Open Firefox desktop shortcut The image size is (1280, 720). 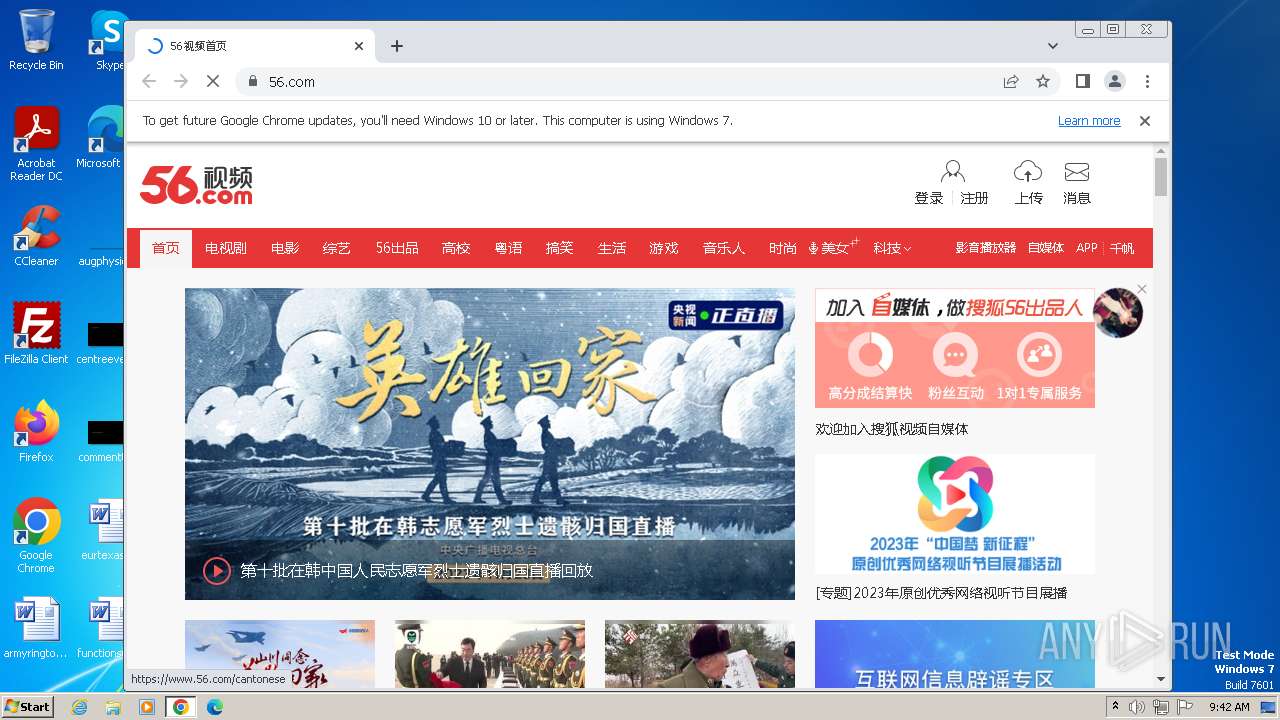36,432
